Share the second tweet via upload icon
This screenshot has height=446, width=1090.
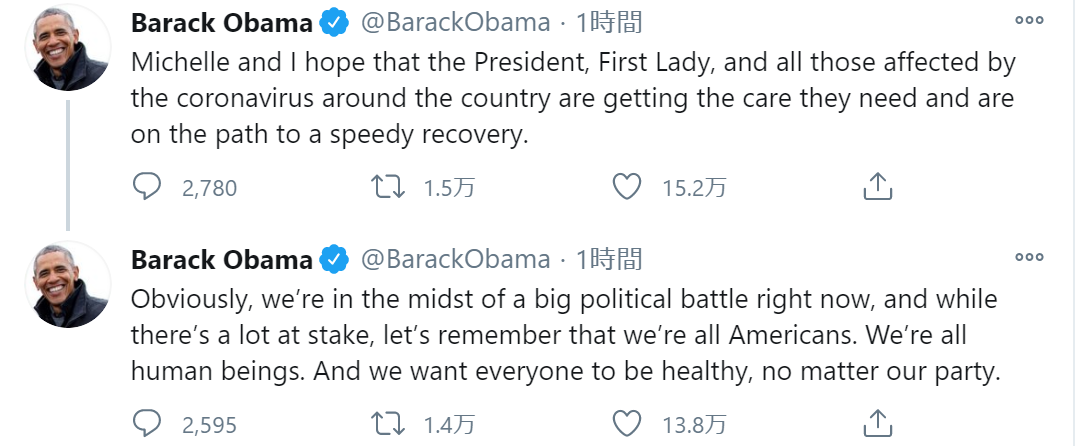tap(877, 423)
